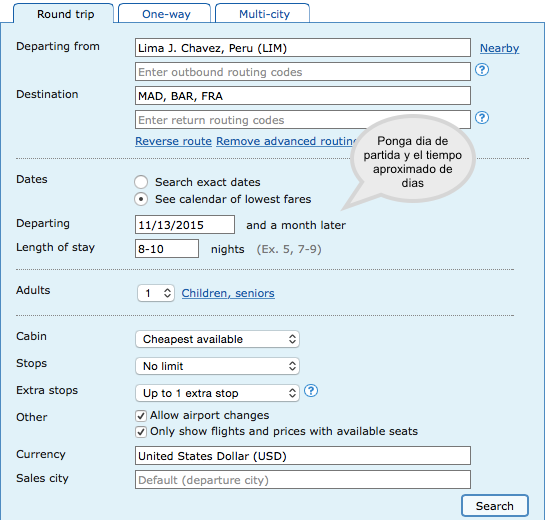Select See calendar of lowest fares option
545x520 pixels.
click(x=141, y=199)
